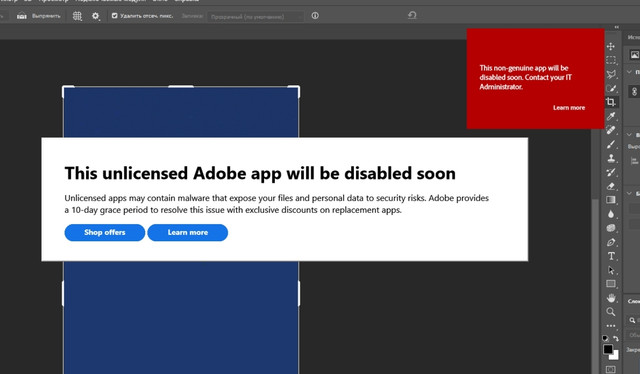The height and width of the screenshot is (374, 640).
Task: Set the background color swatch
Action: point(614,356)
